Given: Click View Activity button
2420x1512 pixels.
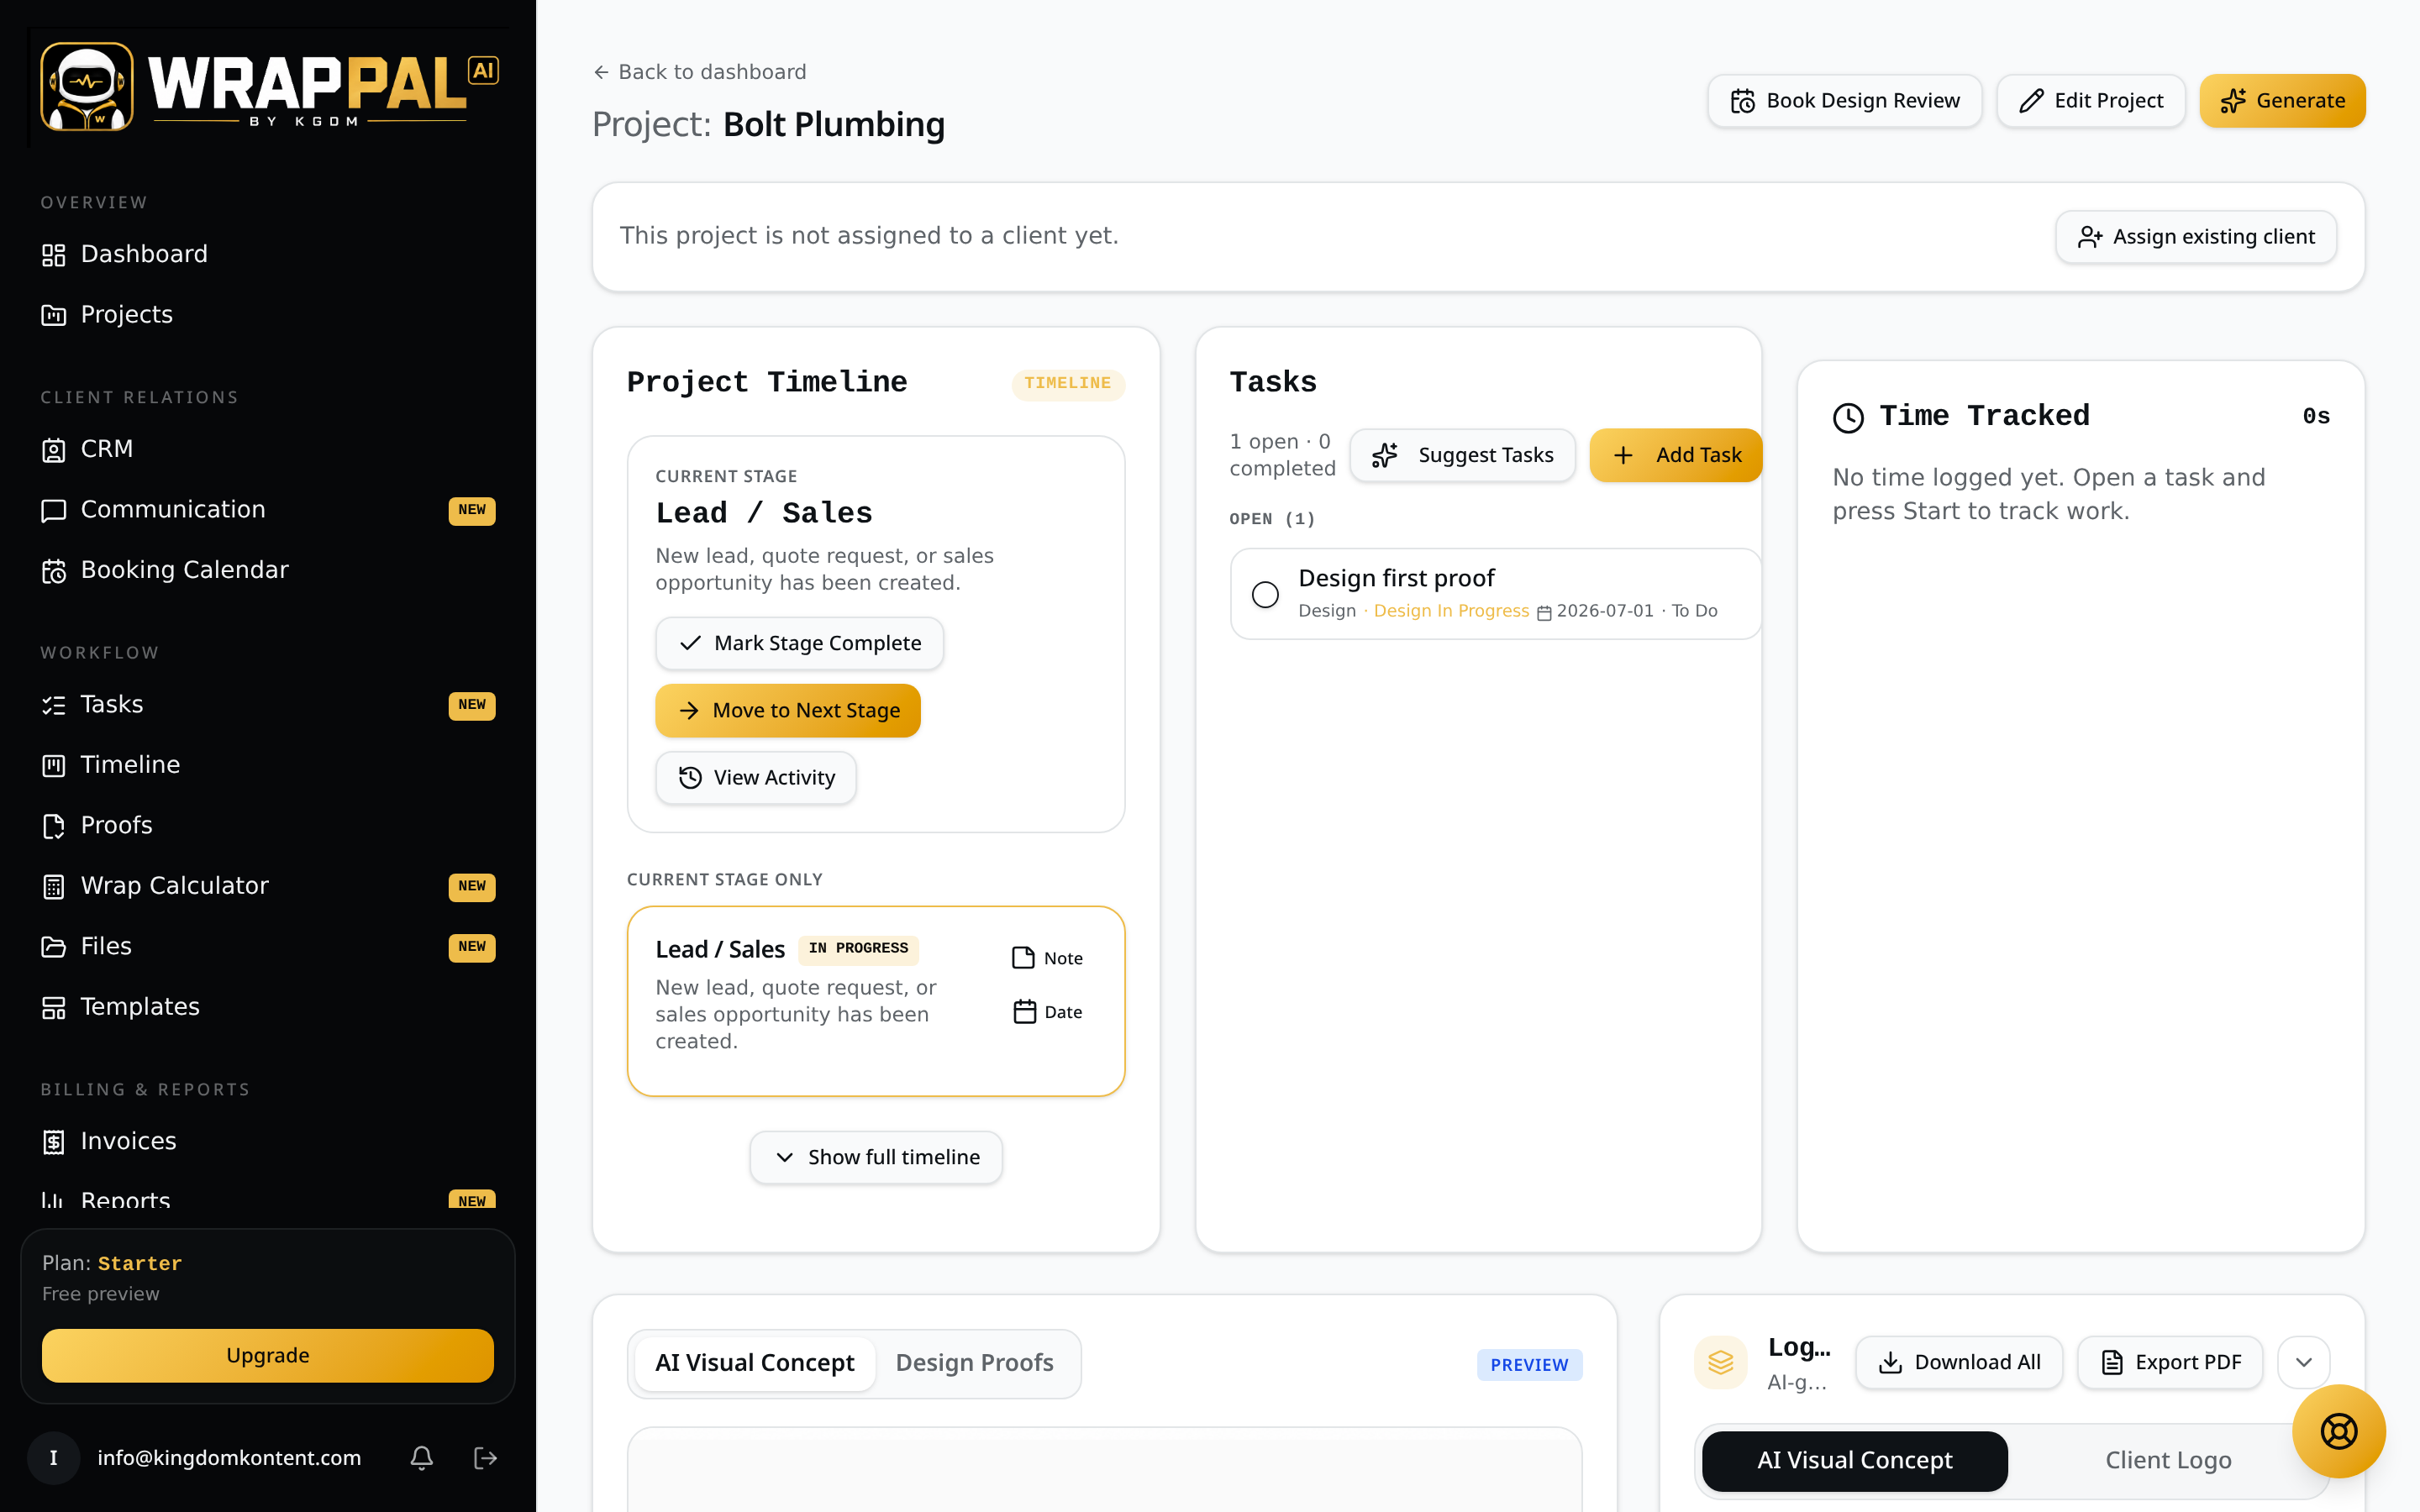Looking at the screenshot, I should click(756, 778).
